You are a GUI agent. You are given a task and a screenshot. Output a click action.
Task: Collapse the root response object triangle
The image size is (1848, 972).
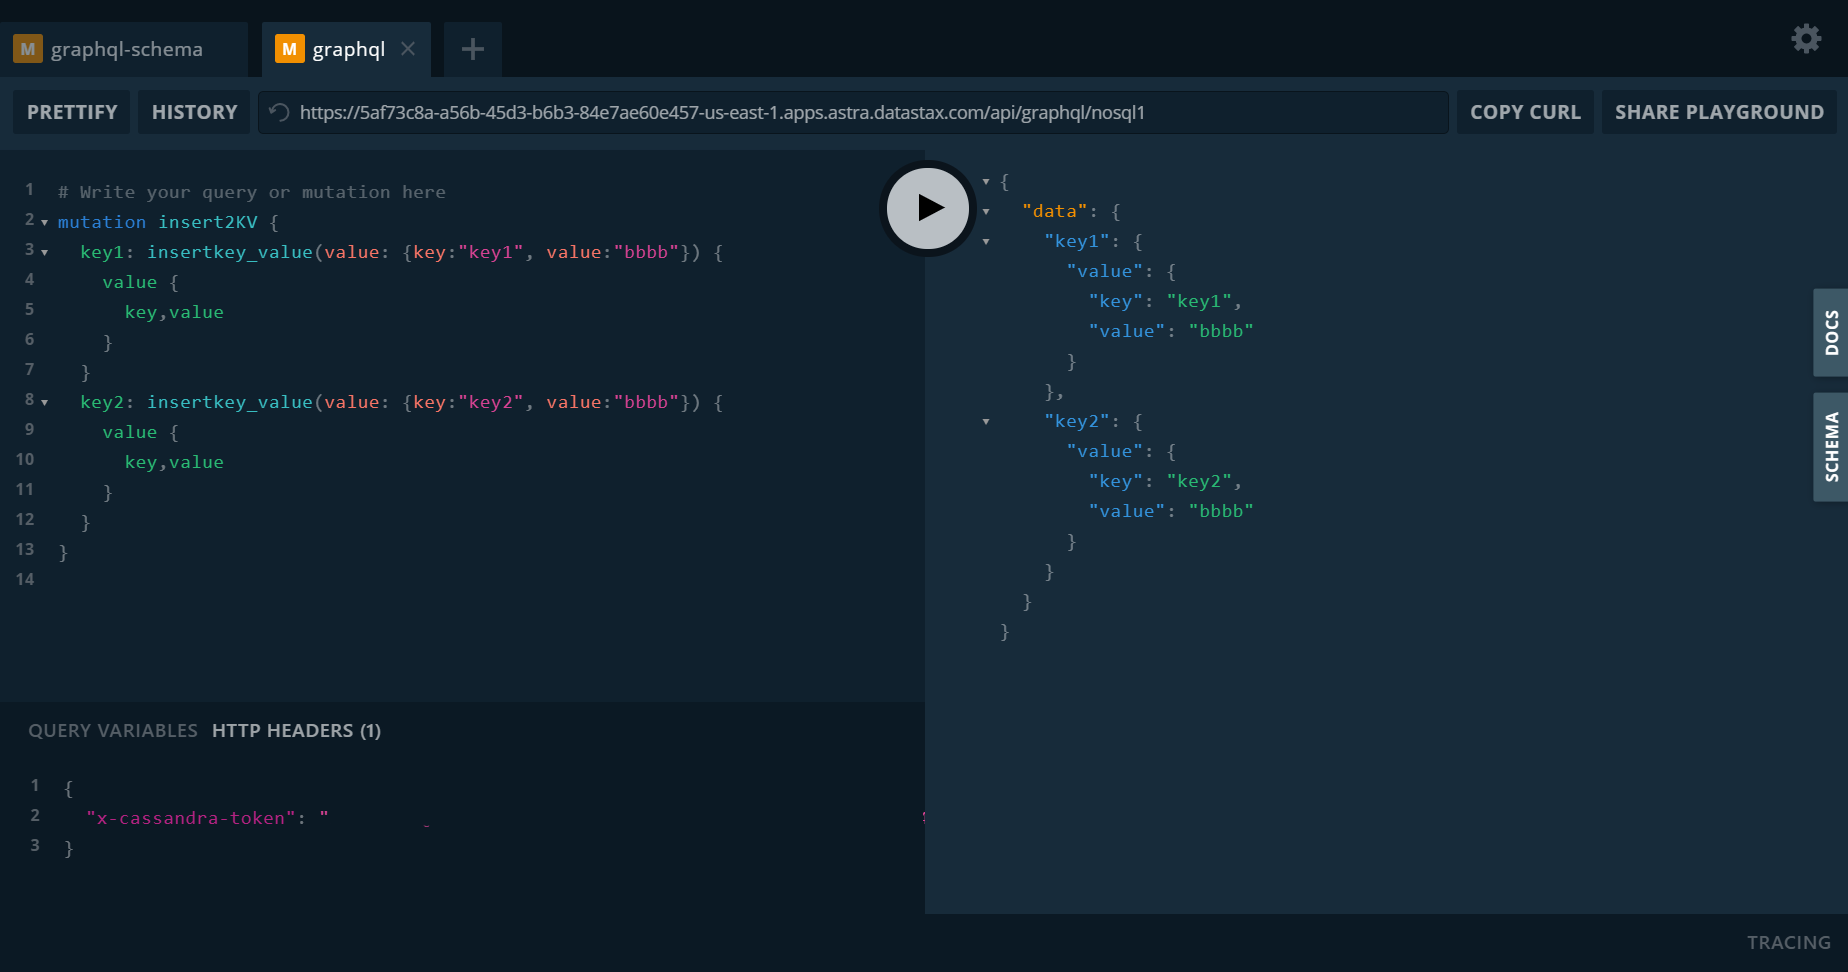[x=986, y=182]
